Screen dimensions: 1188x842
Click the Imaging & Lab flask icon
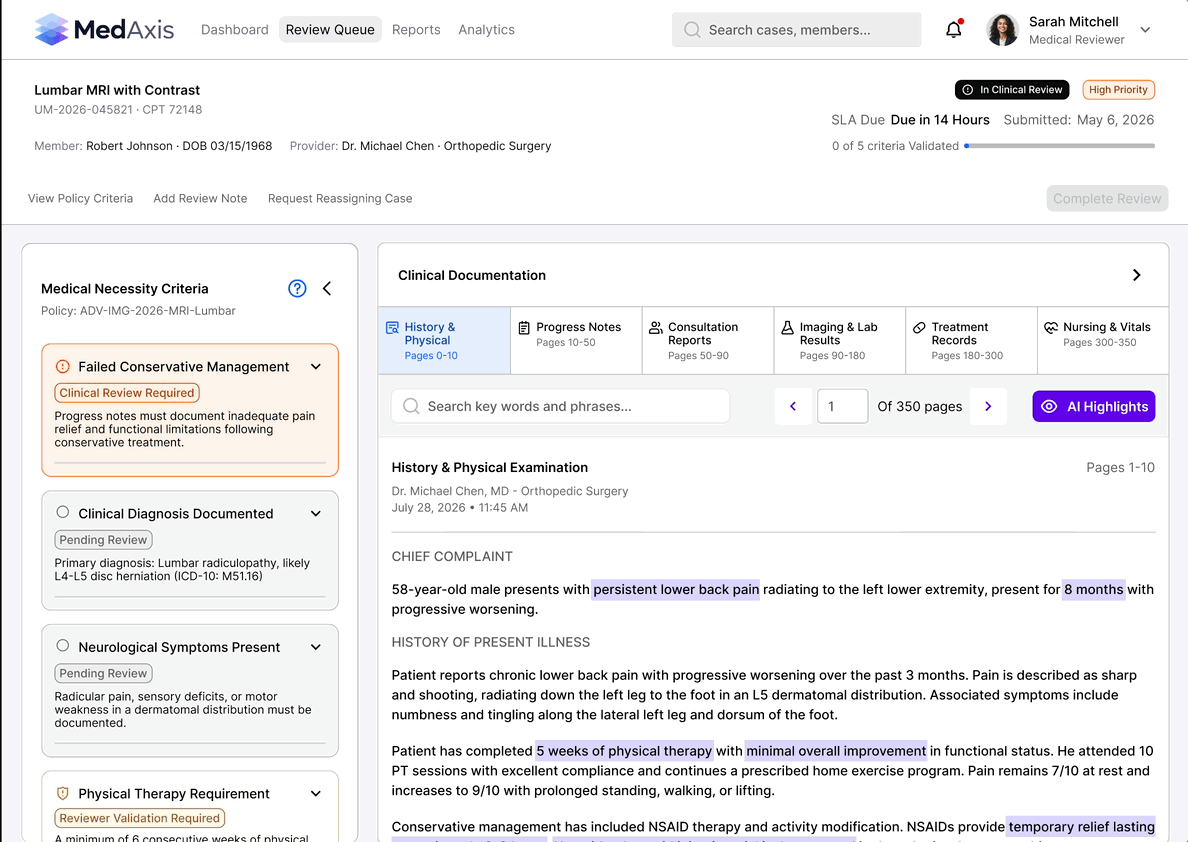click(788, 327)
